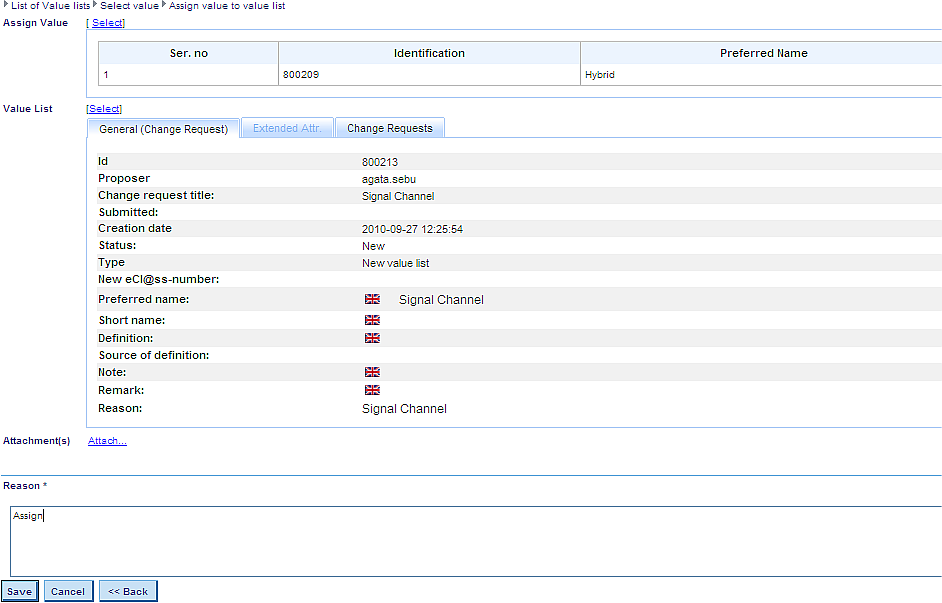Switch to the Change Requests tab
The height and width of the screenshot is (603, 942).
click(389, 128)
